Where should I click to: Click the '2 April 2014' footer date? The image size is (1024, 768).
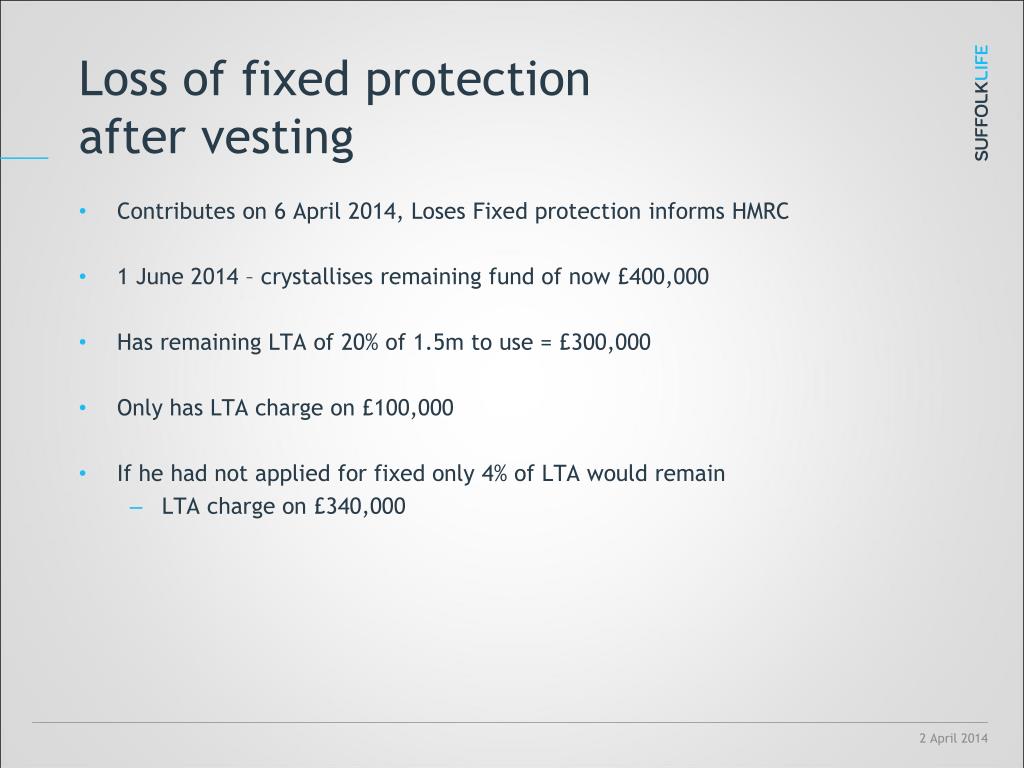[x=953, y=739]
